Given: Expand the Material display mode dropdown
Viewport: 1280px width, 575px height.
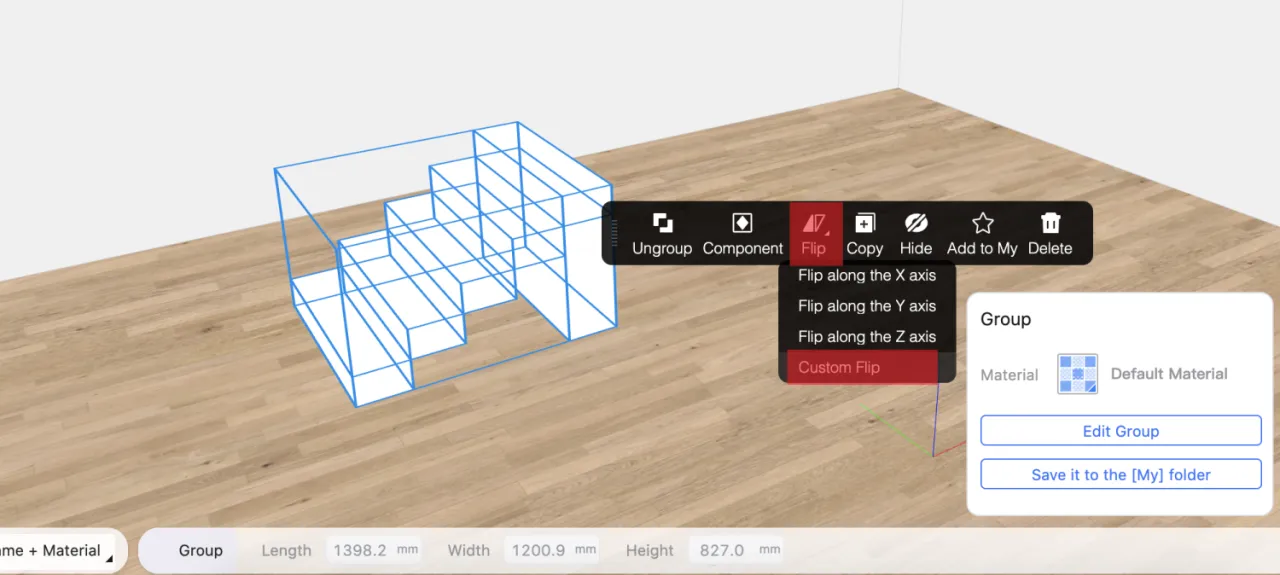Looking at the screenshot, I should point(62,551).
